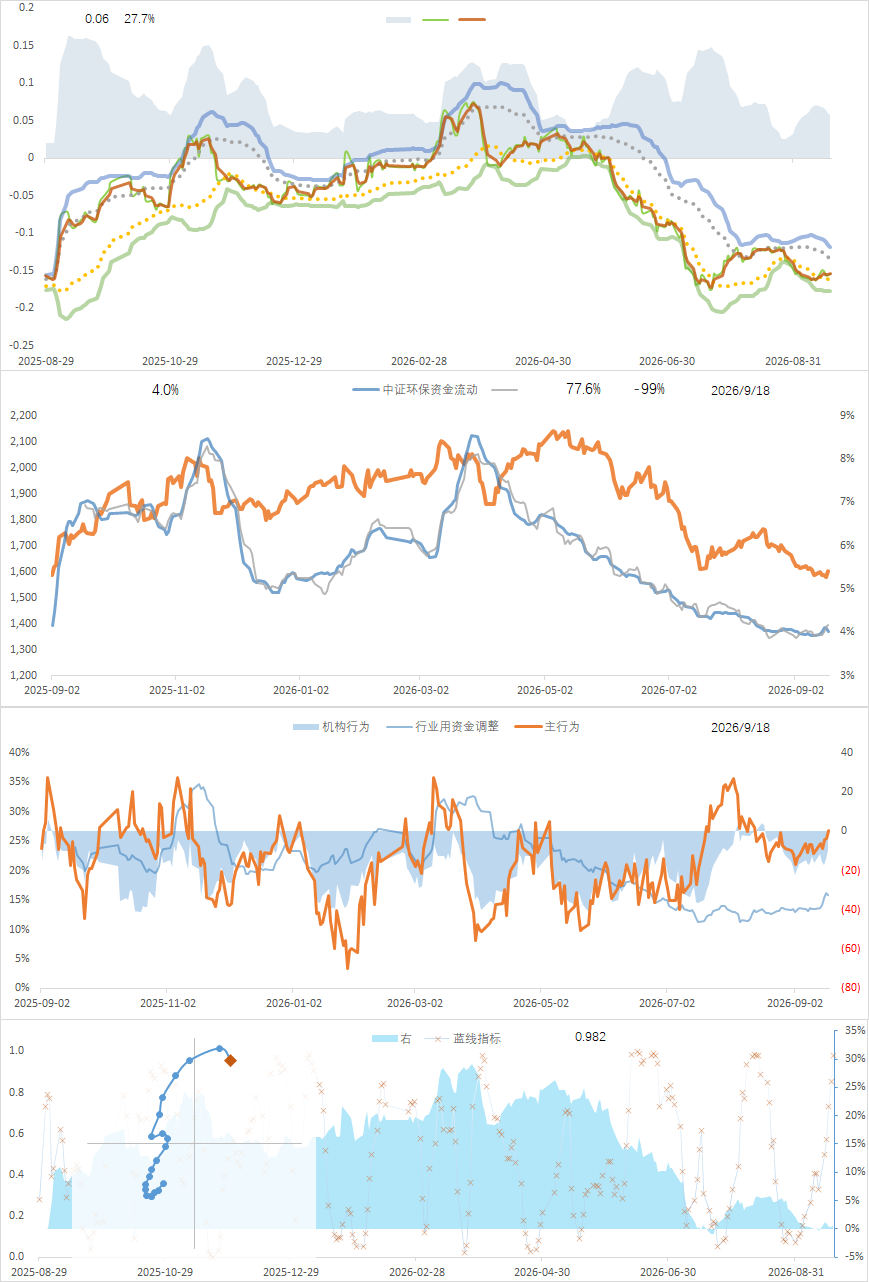Select the 2026-02-28 axis label in top chart

pyautogui.click(x=419, y=360)
